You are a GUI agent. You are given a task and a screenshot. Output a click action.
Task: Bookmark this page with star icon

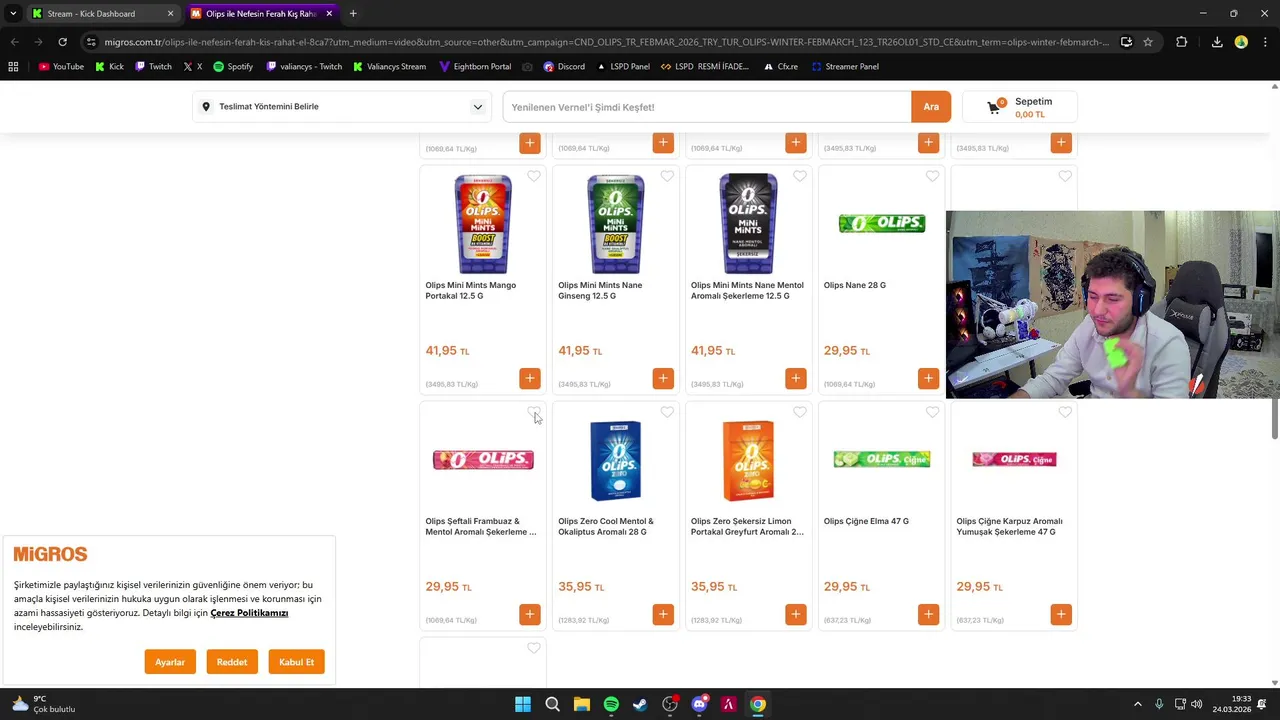[x=1148, y=42]
